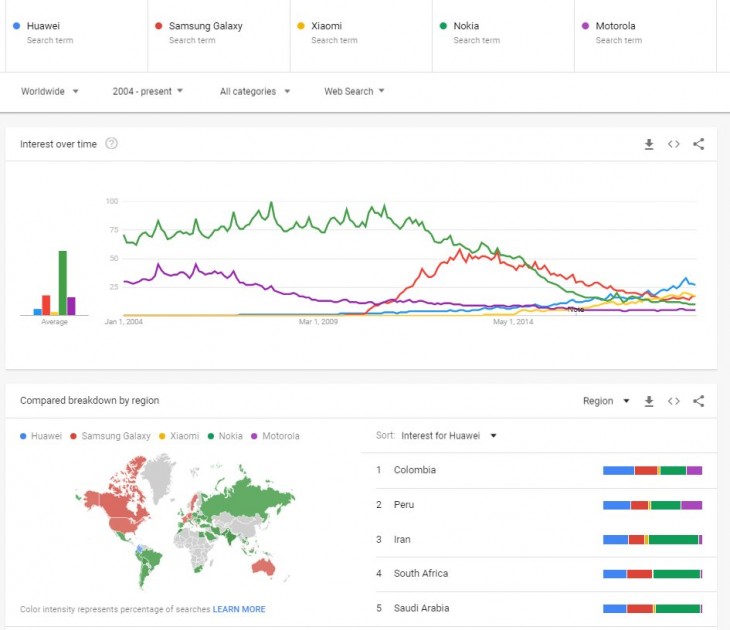Edit the Huawei search term box
This screenshot has width=730, height=630.
click(x=76, y=35)
